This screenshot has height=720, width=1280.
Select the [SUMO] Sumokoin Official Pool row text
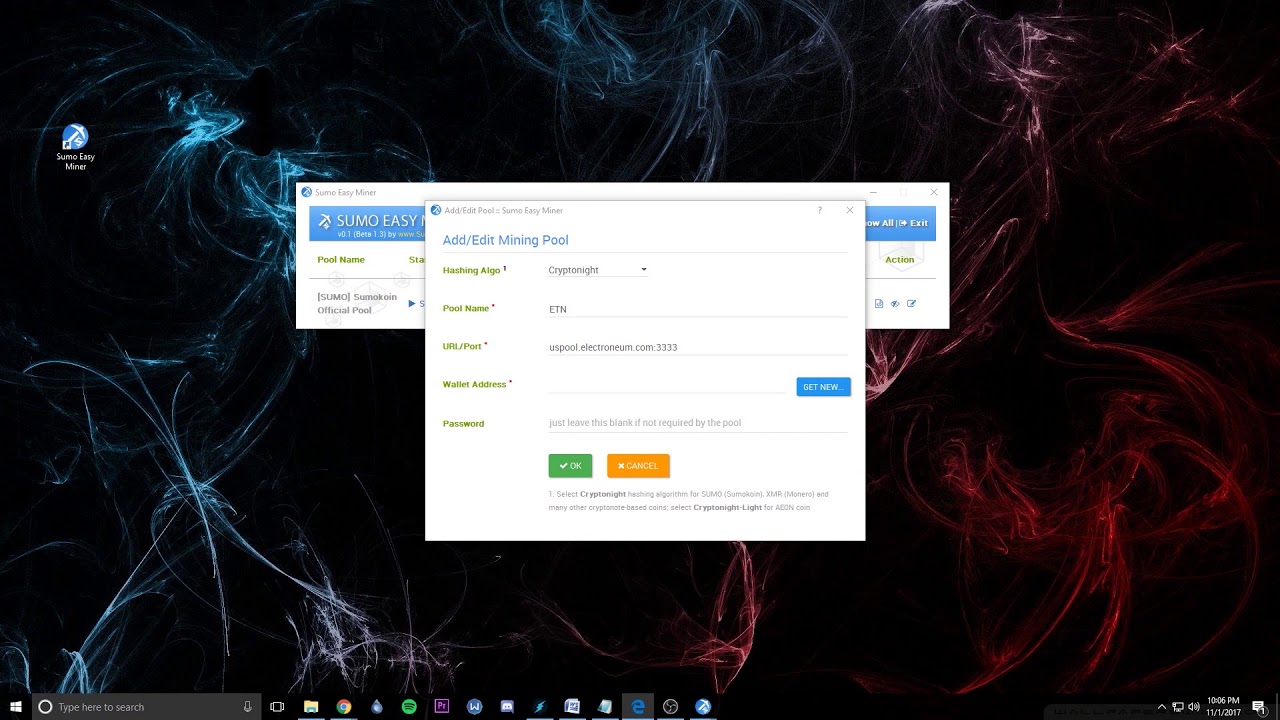click(357, 304)
